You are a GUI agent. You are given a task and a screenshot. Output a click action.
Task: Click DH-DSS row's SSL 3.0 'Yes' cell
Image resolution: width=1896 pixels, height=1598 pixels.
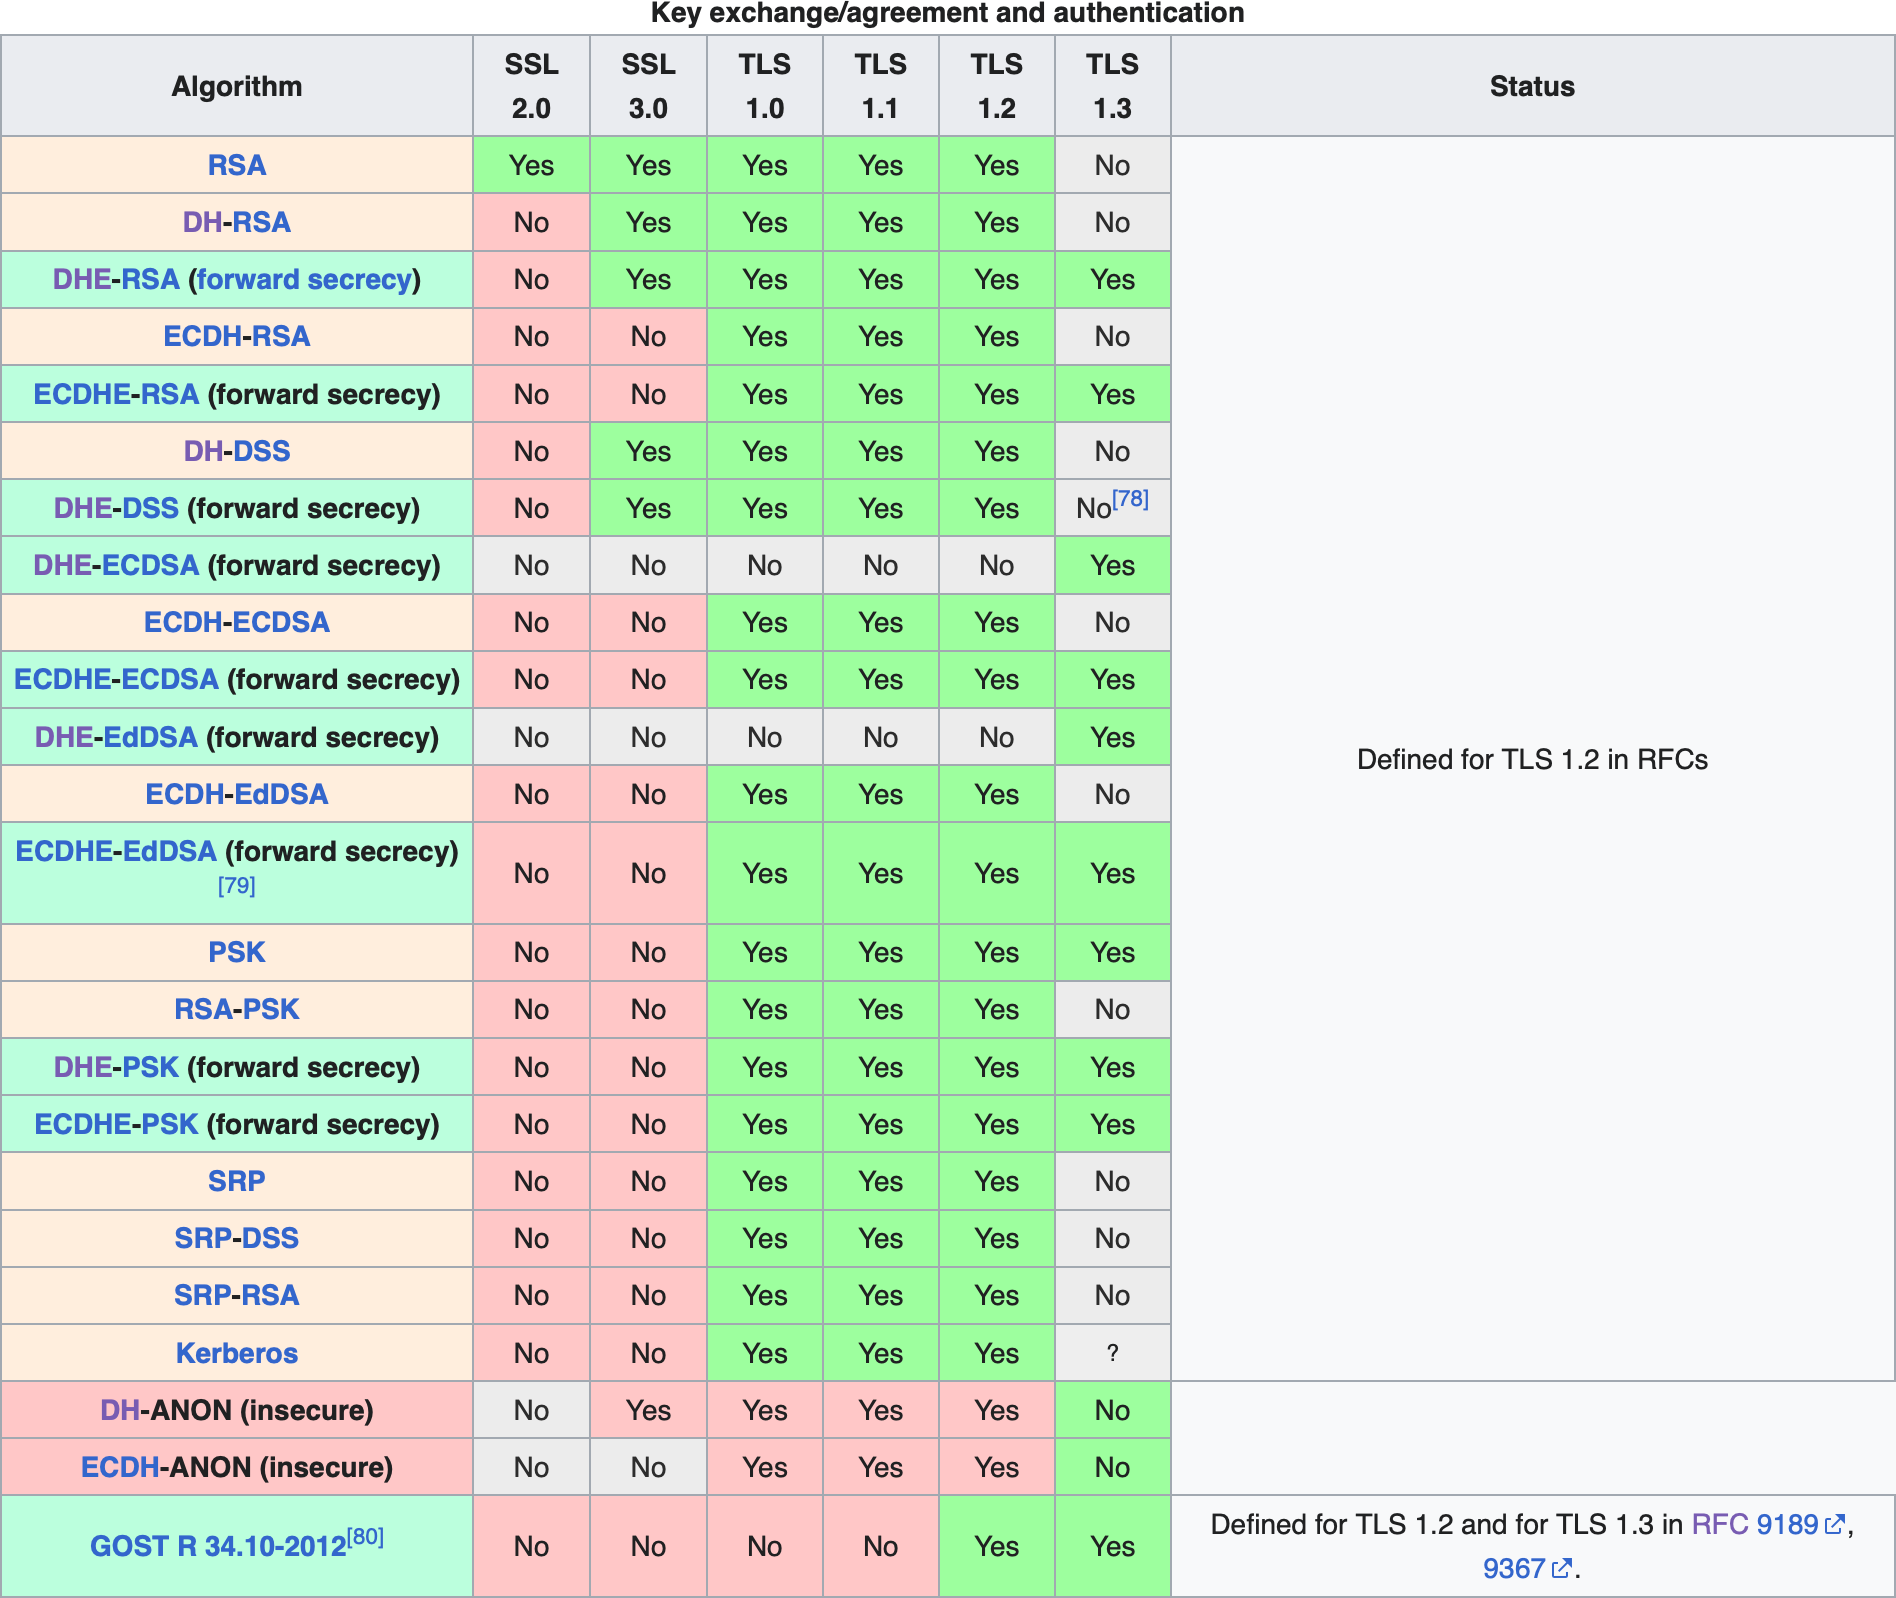click(x=648, y=451)
